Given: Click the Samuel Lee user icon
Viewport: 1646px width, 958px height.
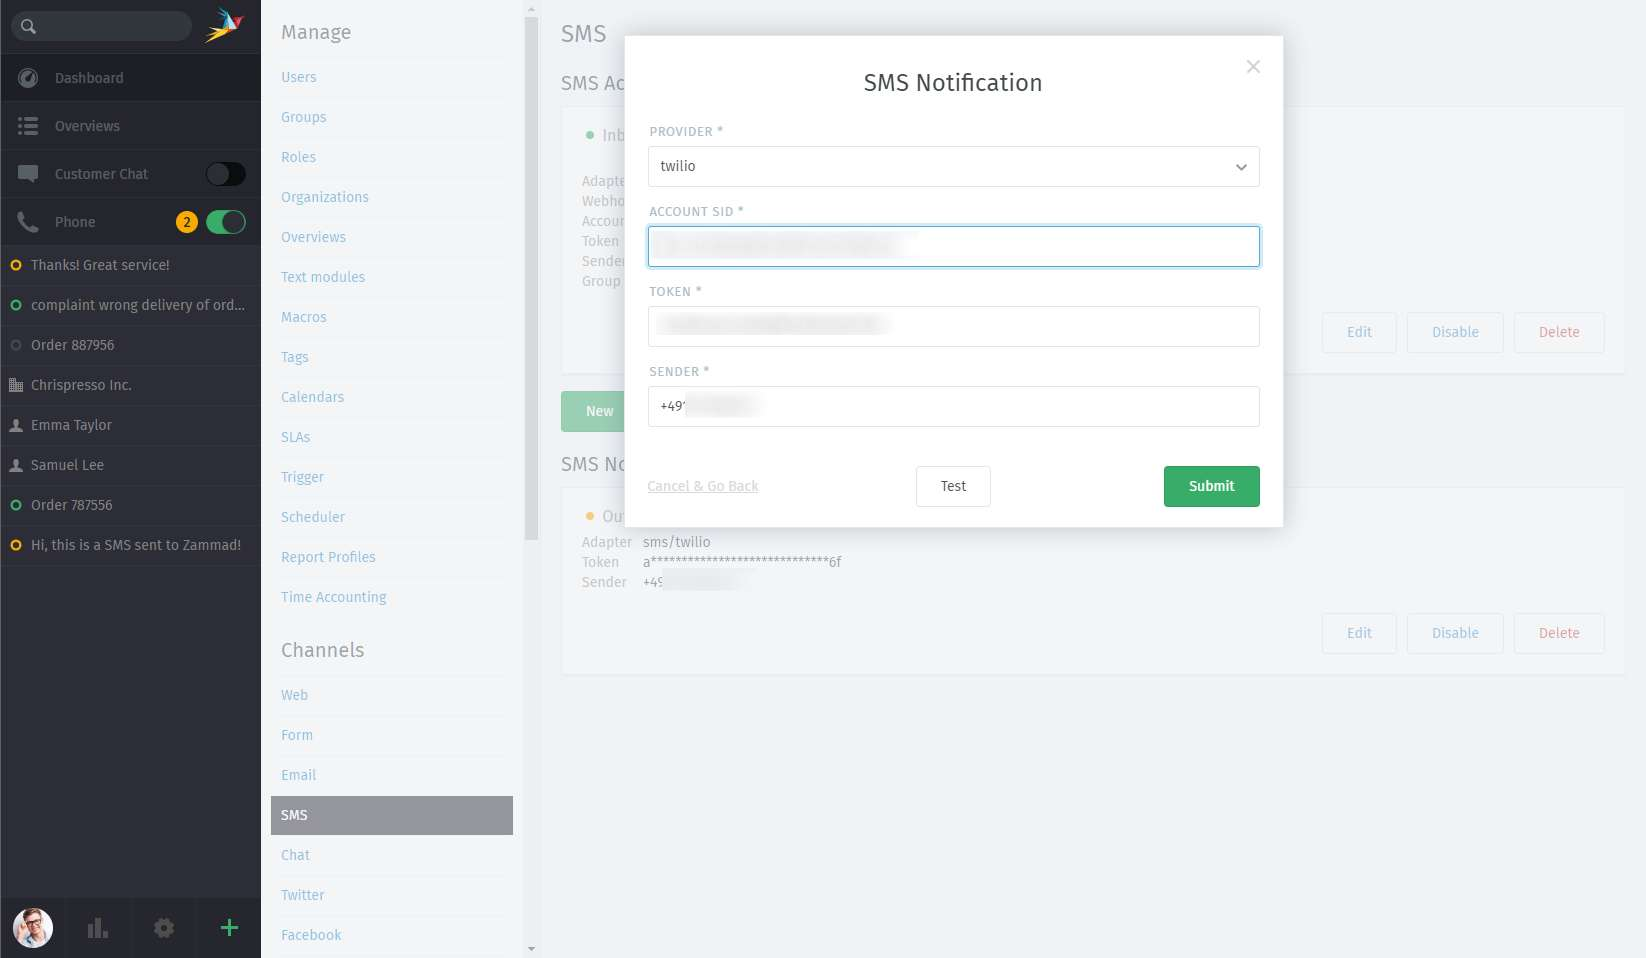Looking at the screenshot, I should coord(16,465).
